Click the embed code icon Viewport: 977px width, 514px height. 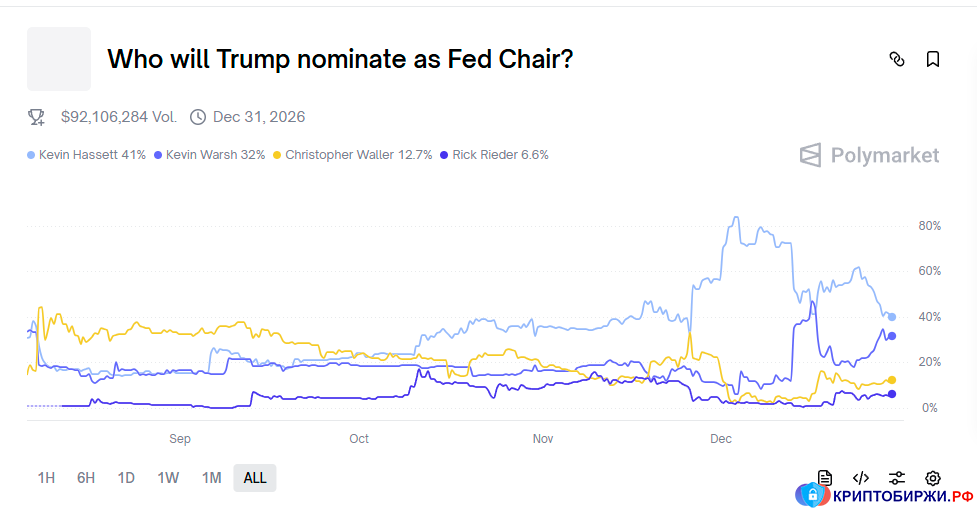[861, 478]
